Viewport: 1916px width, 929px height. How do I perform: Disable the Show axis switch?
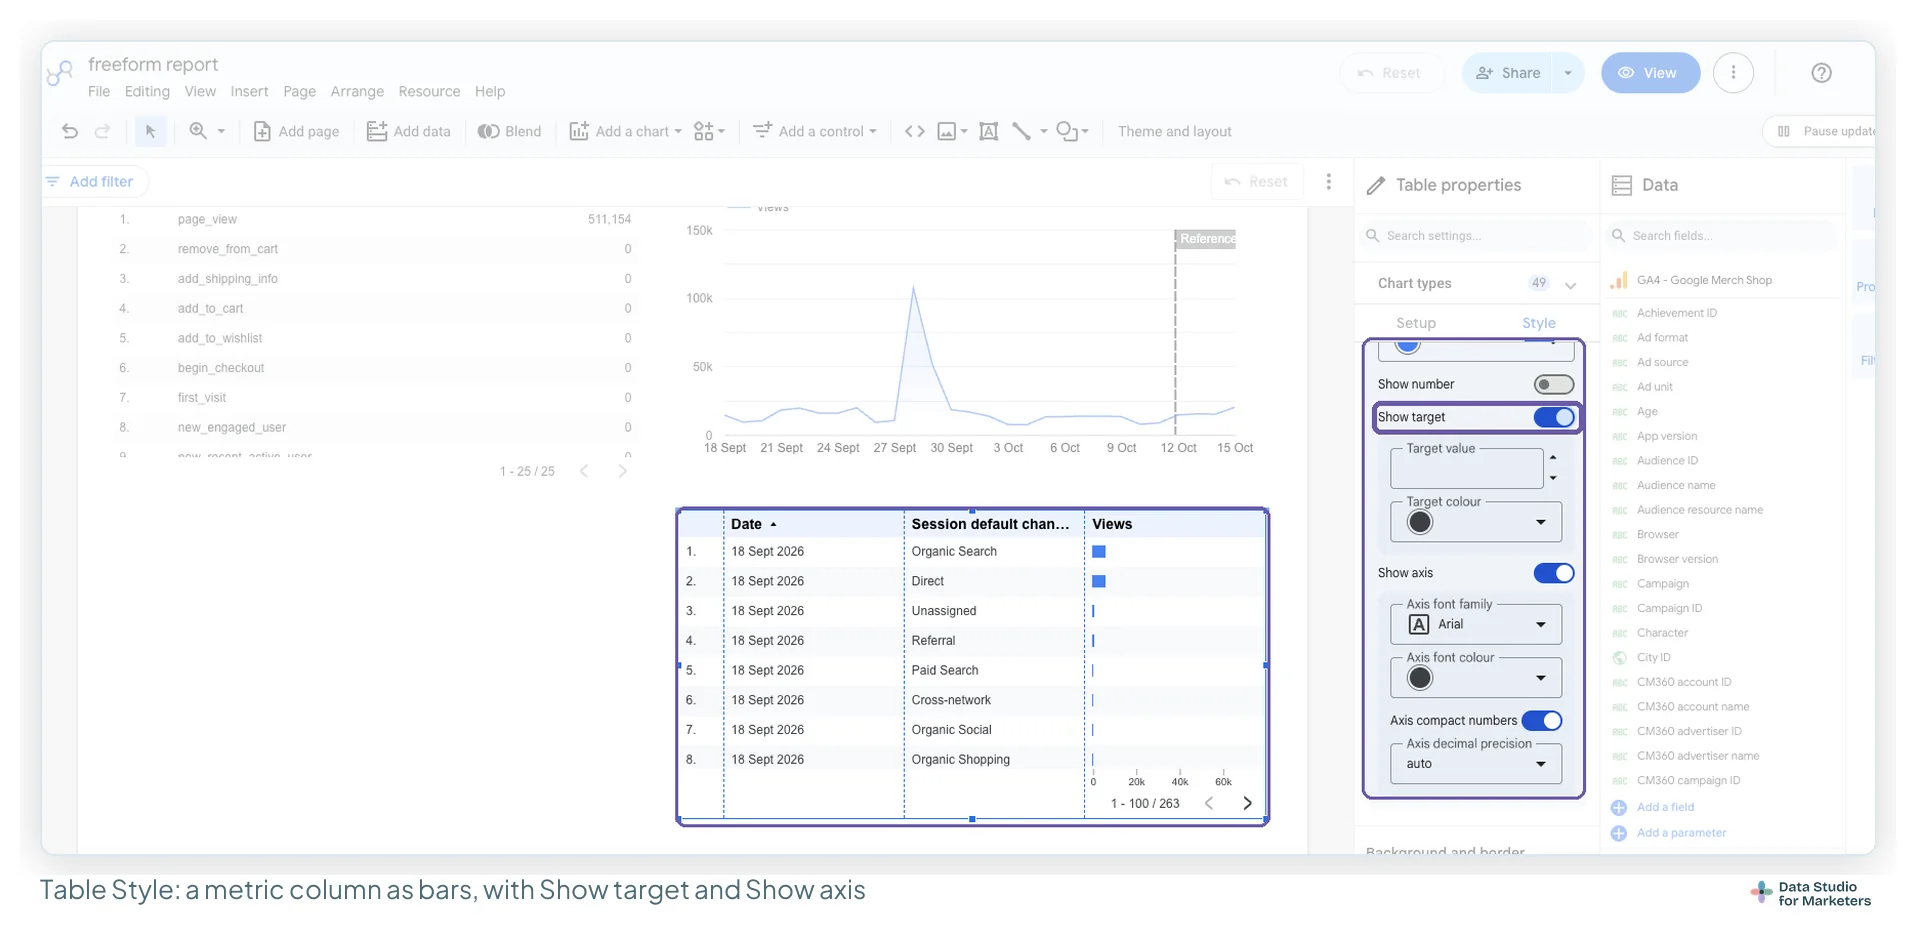click(1553, 573)
